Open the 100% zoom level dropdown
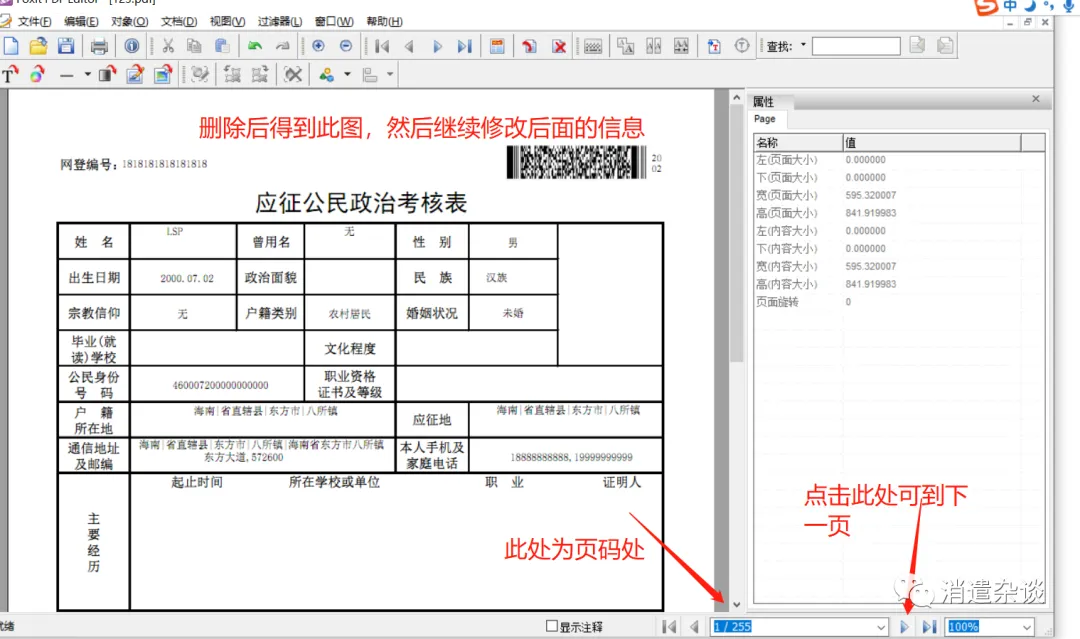This screenshot has height=639, width=1080. coord(1027,627)
